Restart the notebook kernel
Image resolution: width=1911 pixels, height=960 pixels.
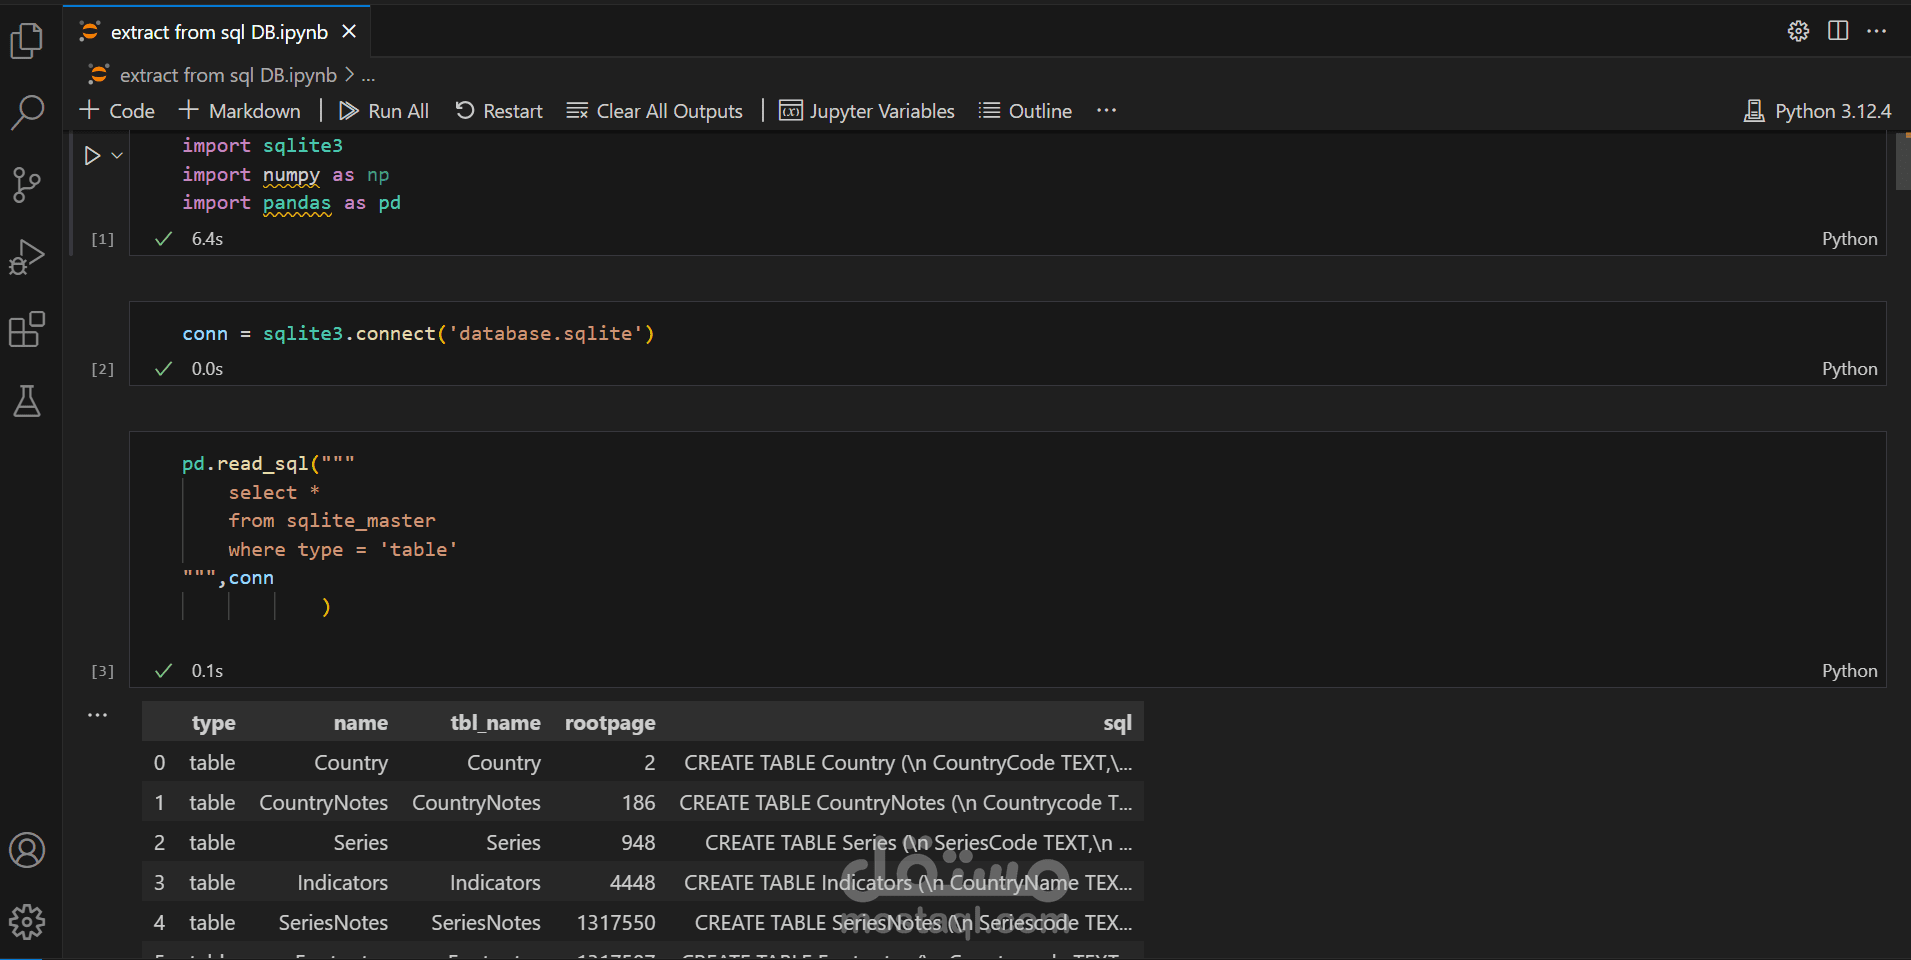coord(499,111)
